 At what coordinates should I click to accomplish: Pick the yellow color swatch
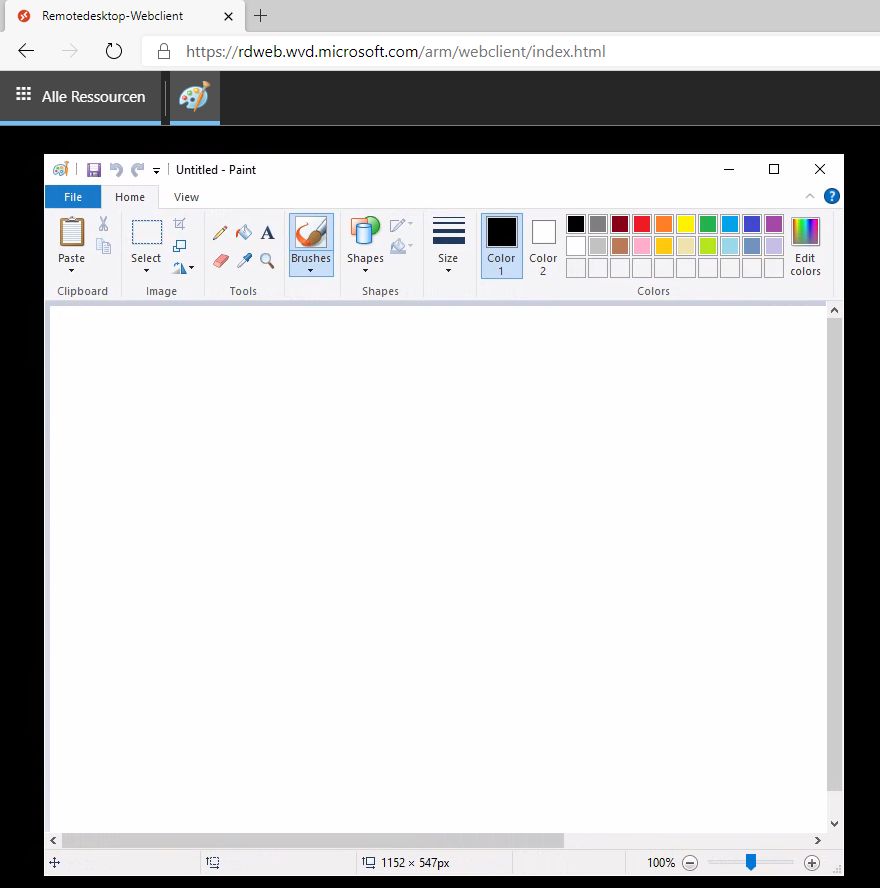click(686, 224)
